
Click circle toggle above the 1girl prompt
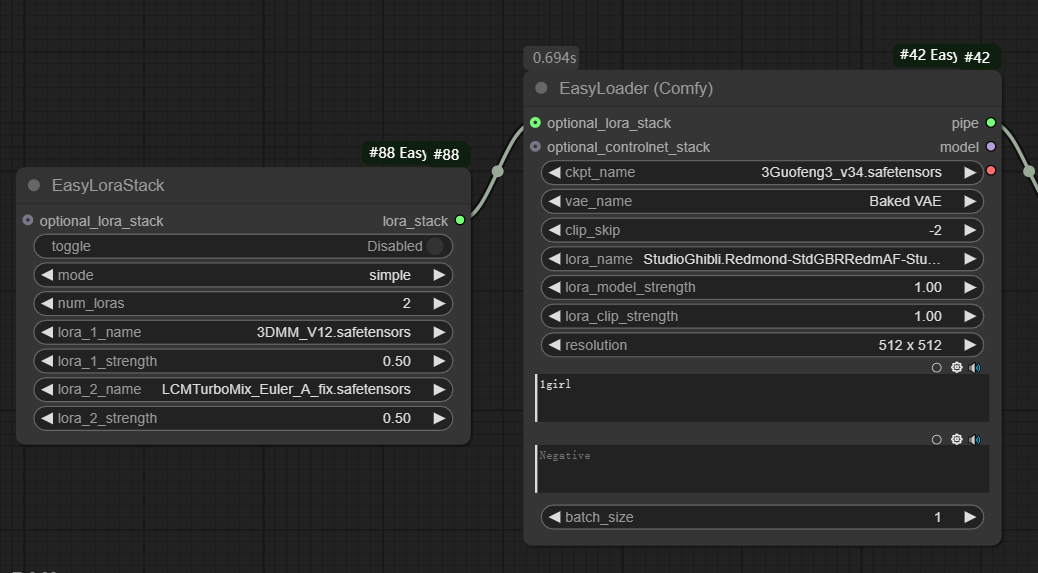pyautogui.click(x=937, y=367)
